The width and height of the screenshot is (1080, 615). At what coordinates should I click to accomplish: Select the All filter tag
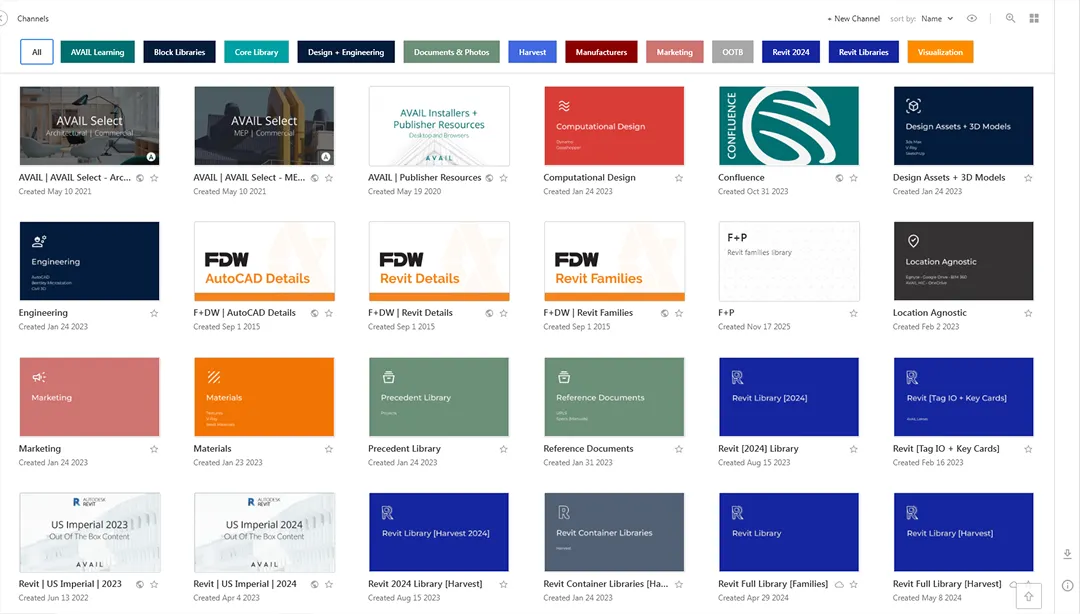point(37,52)
